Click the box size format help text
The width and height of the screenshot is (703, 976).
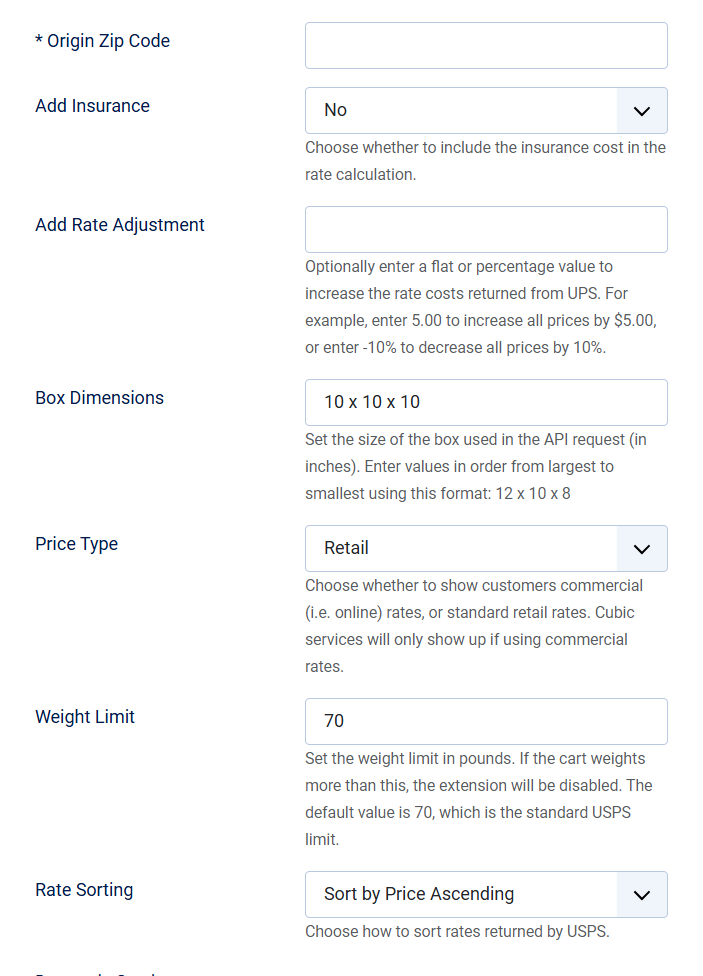pos(477,467)
